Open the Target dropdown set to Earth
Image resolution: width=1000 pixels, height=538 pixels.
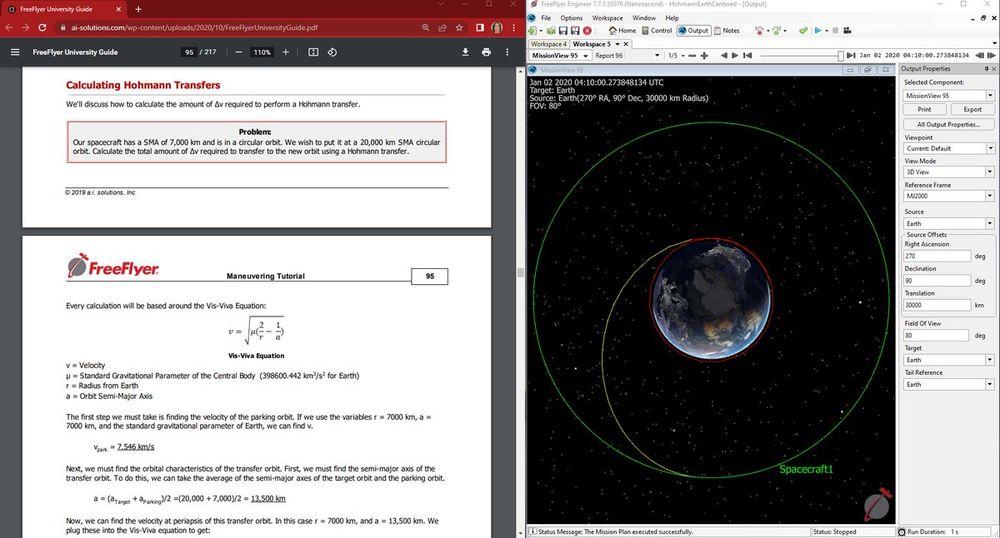click(x=990, y=360)
